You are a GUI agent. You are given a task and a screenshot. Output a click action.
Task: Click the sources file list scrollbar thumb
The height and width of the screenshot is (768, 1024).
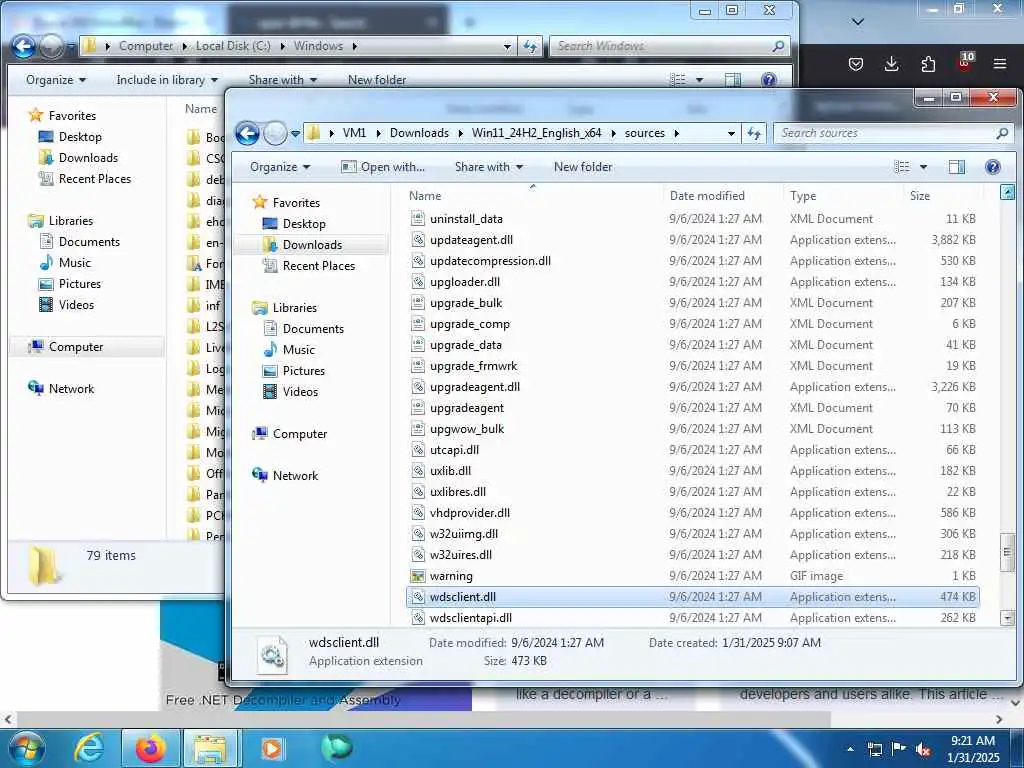(1008, 552)
